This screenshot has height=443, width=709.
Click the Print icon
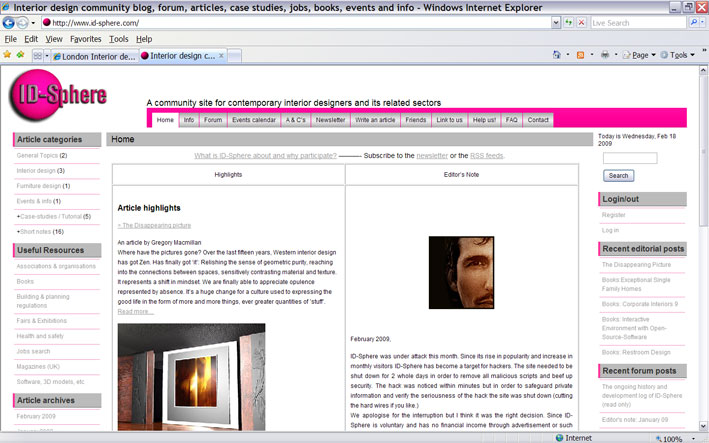pyautogui.click(x=605, y=55)
